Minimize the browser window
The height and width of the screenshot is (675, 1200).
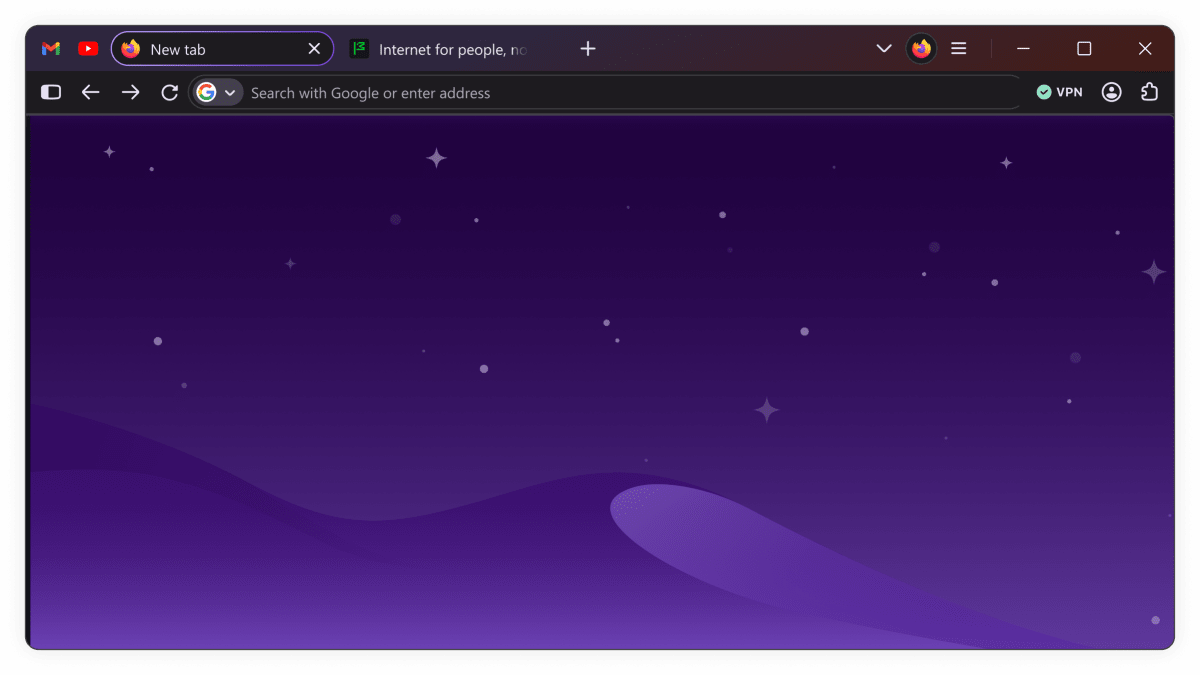point(1023,49)
